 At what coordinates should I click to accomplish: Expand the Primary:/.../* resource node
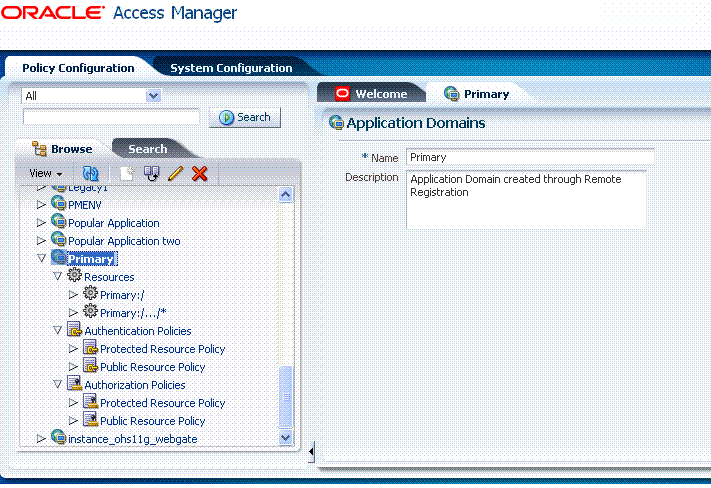[73, 312]
